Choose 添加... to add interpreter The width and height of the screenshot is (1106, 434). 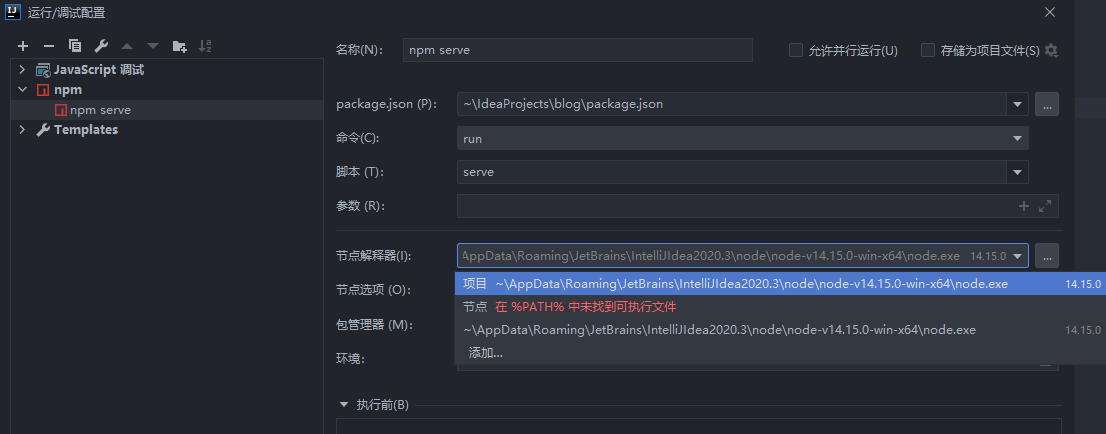pyautogui.click(x=780, y=352)
